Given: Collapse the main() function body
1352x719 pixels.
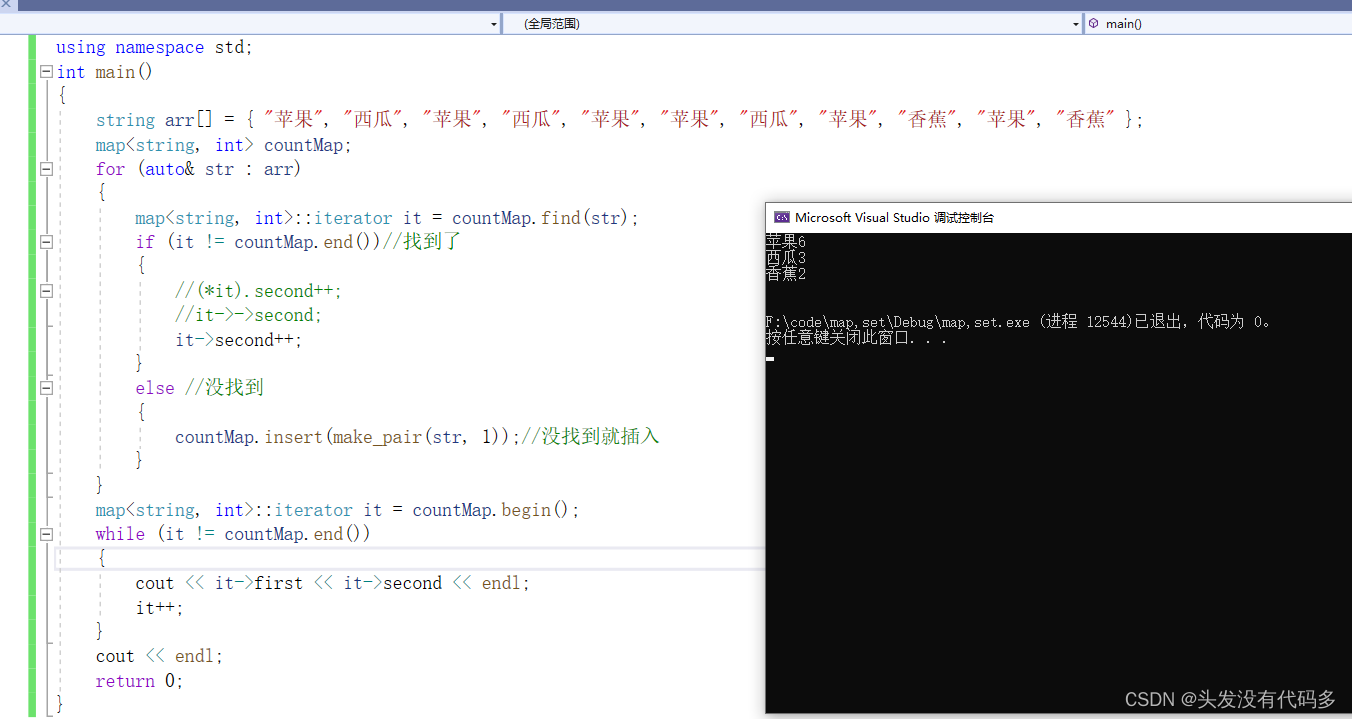Looking at the screenshot, I should point(46,71).
